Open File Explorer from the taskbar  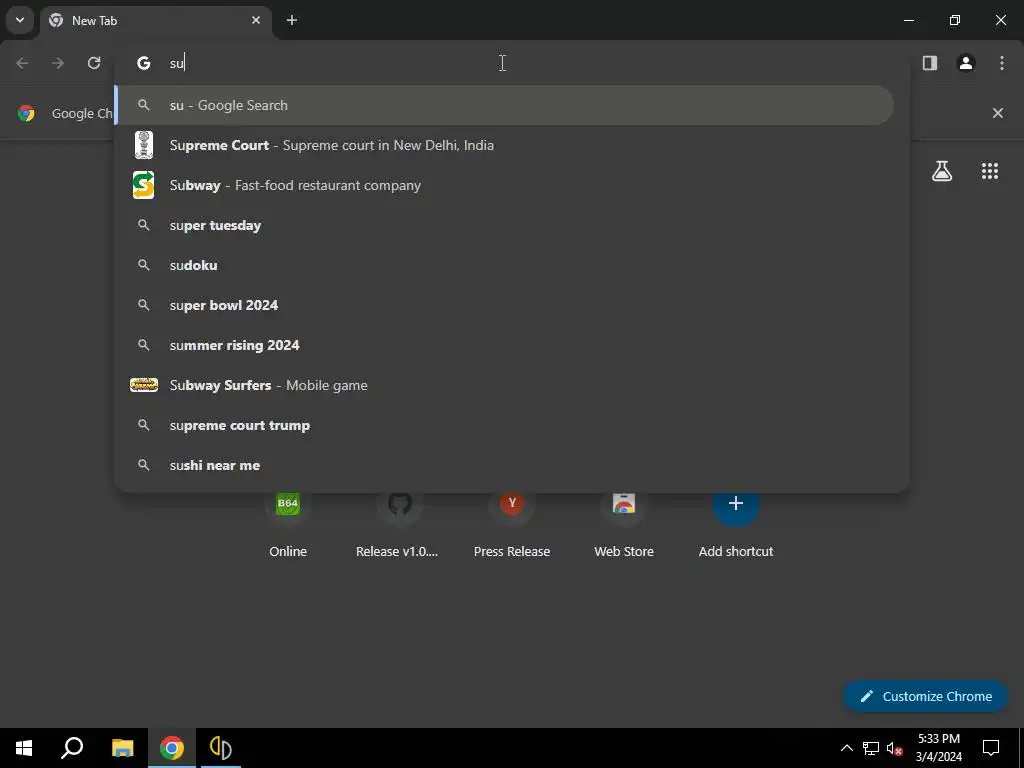pos(122,748)
